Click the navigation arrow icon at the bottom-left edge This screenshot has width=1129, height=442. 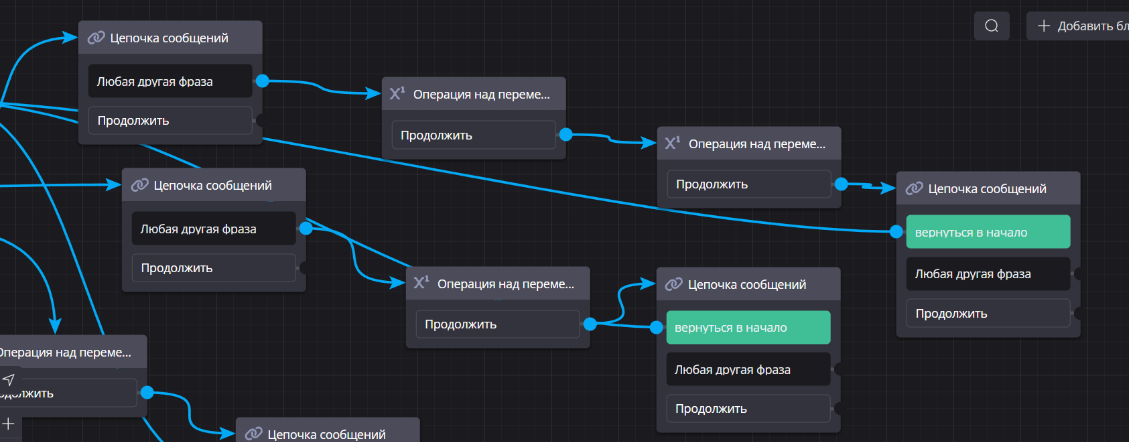[x=9, y=379]
